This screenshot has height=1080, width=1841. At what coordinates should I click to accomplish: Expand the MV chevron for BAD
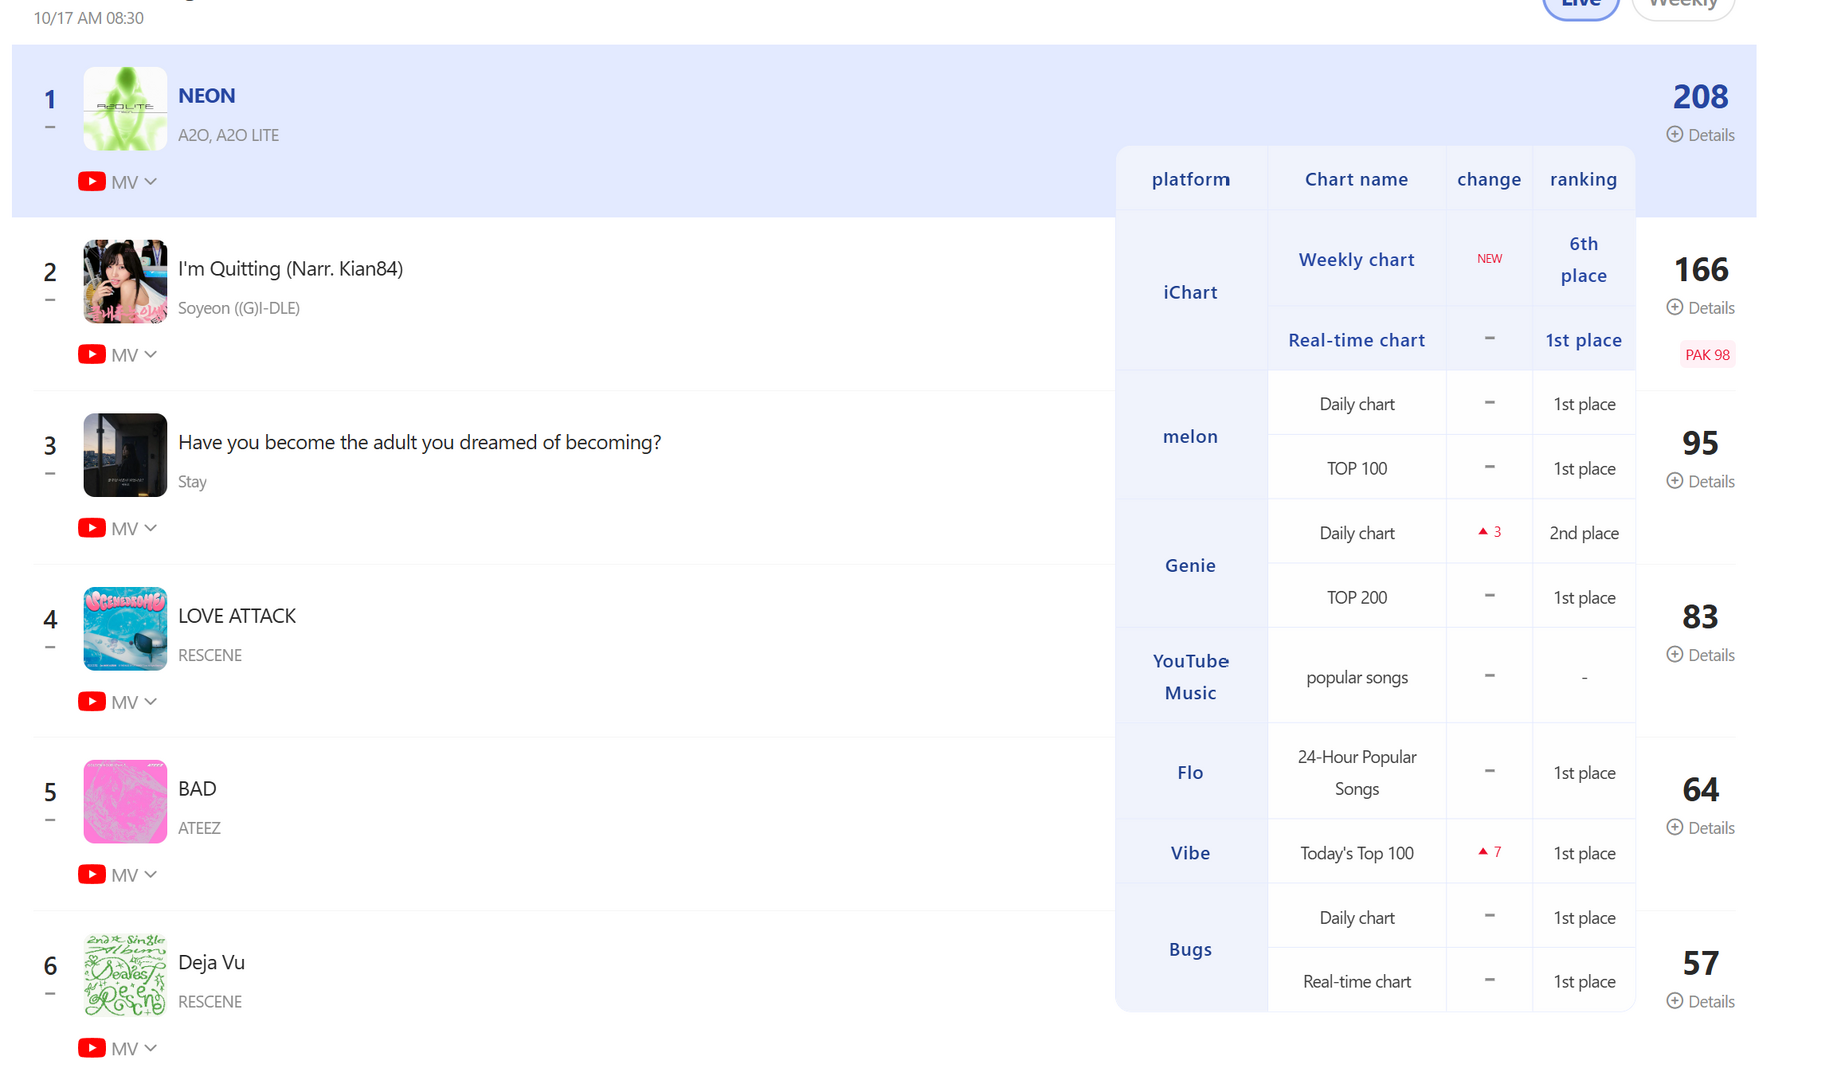[x=151, y=875]
